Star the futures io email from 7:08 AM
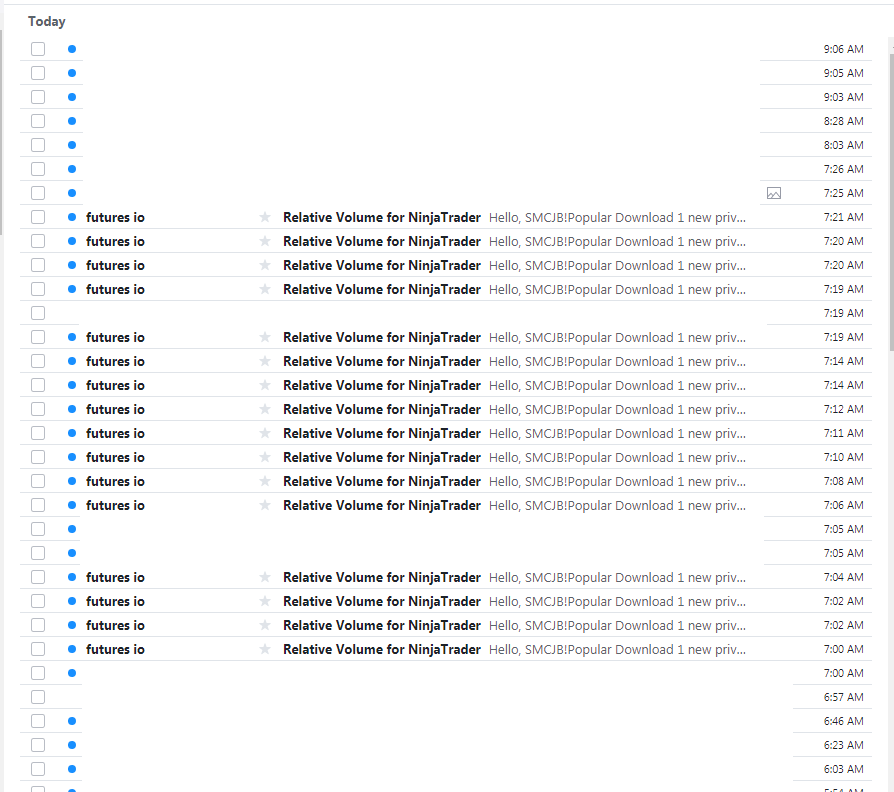894x792 pixels. pyautogui.click(x=265, y=481)
